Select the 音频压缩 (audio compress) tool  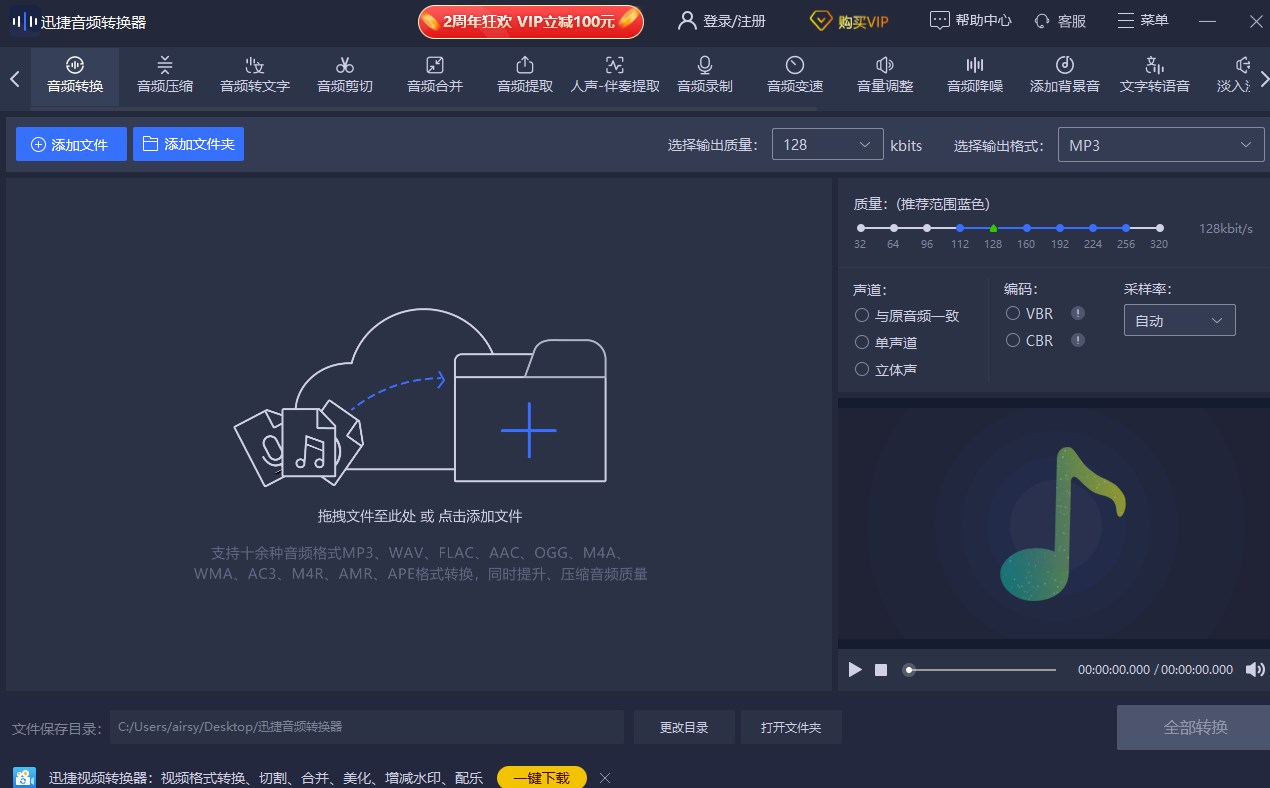(x=164, y=75)
